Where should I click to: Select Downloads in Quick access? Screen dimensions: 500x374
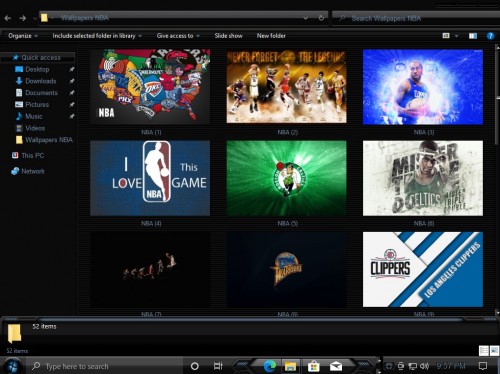coord(40,81)
